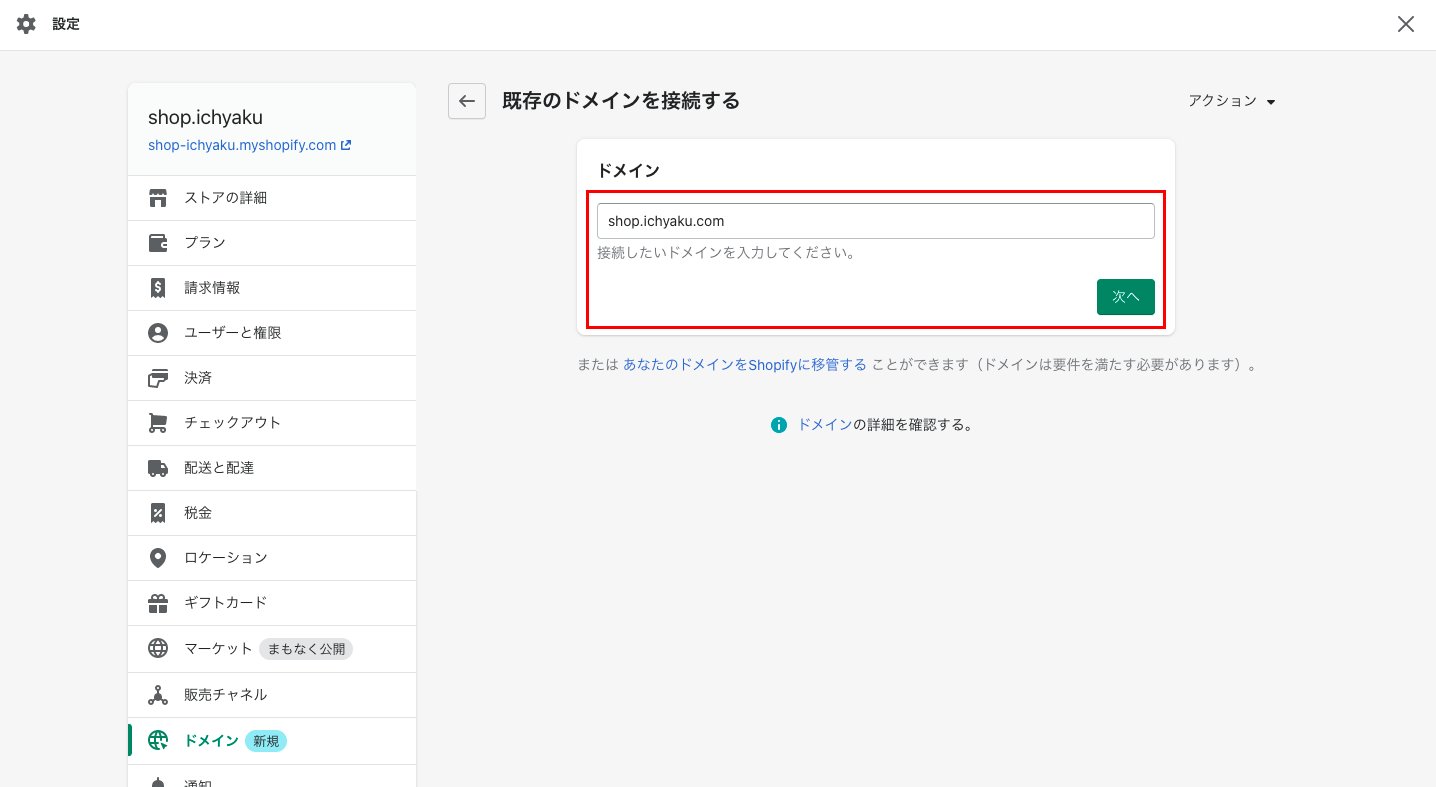Click the まもなく公開 badge
Image resolution: width=1436 pixels, height=787 pixels.
(306, 649)
